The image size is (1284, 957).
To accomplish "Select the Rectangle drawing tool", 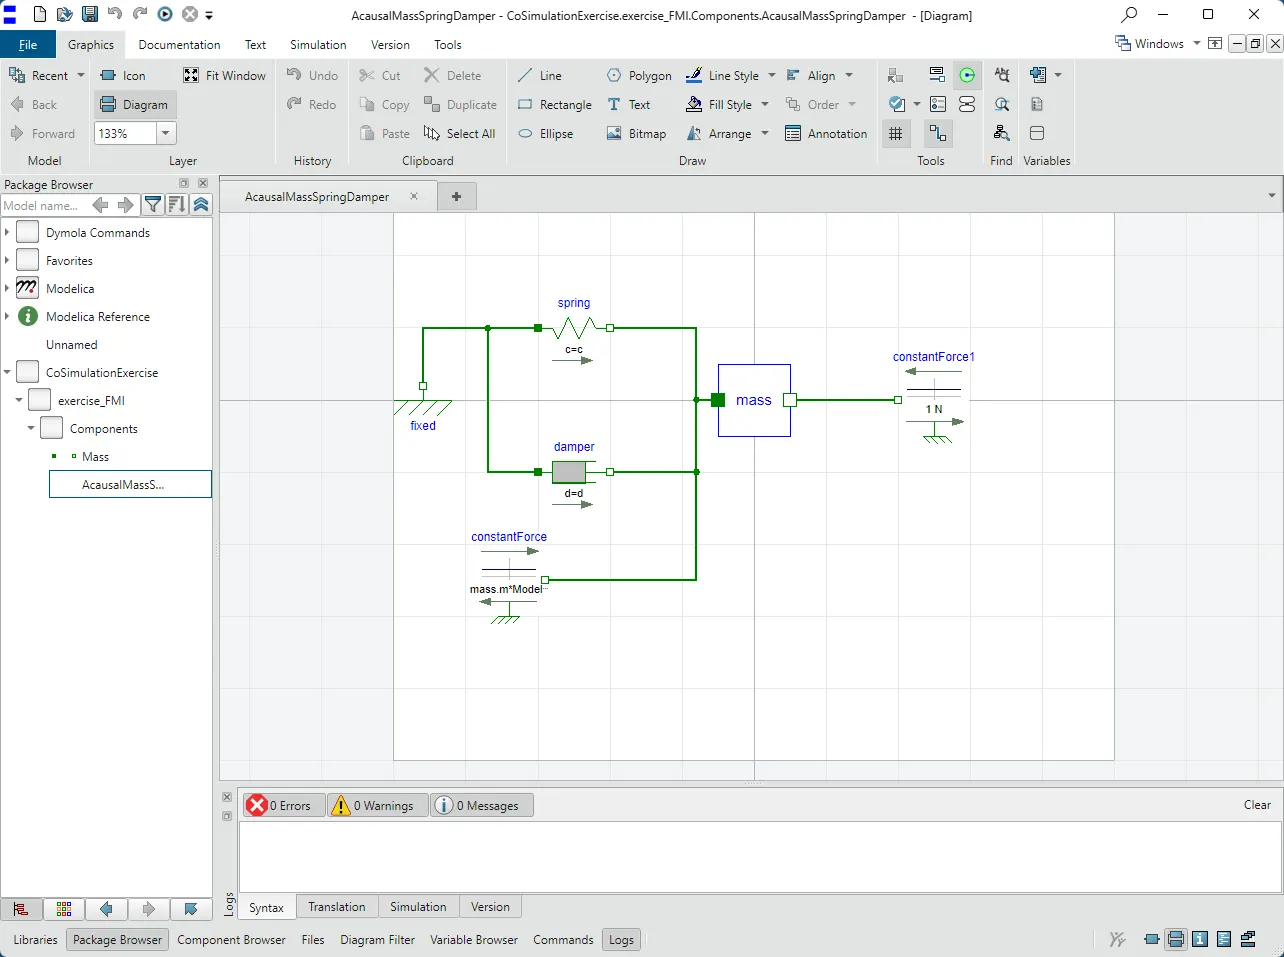I will click(x=555, y=104).
